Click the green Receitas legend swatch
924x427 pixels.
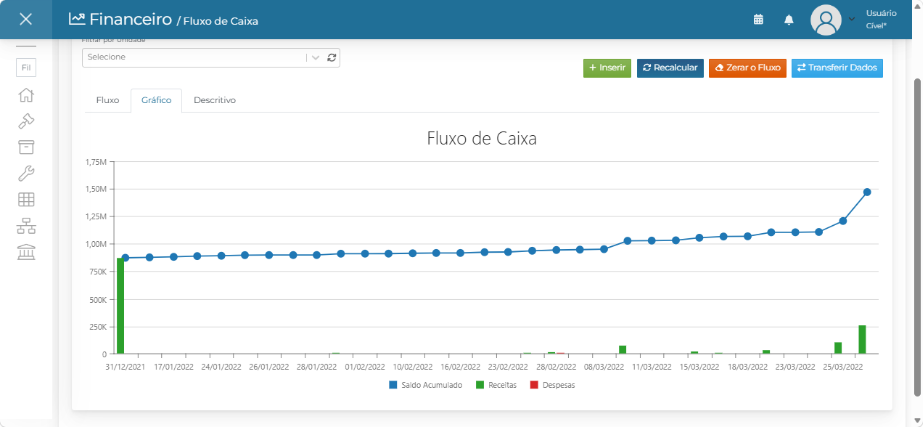pyautogui.click(x=480, y=385)
